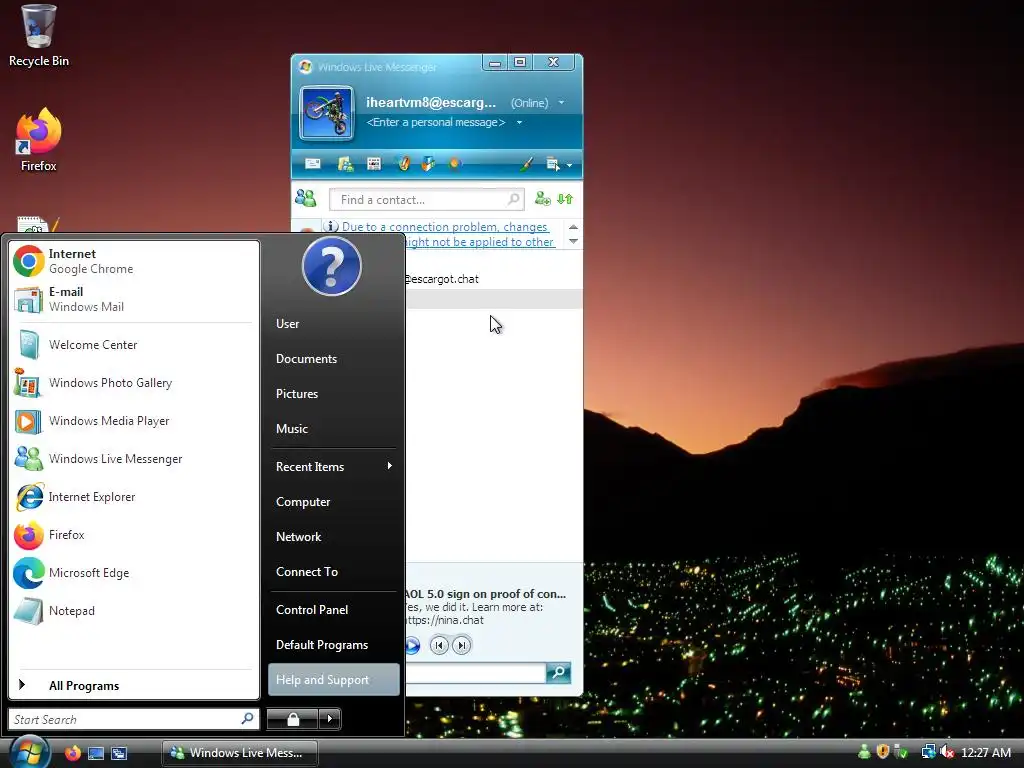Open Computer from Start menu
This screenshot has height=768, width=1024.
(333, 502)
